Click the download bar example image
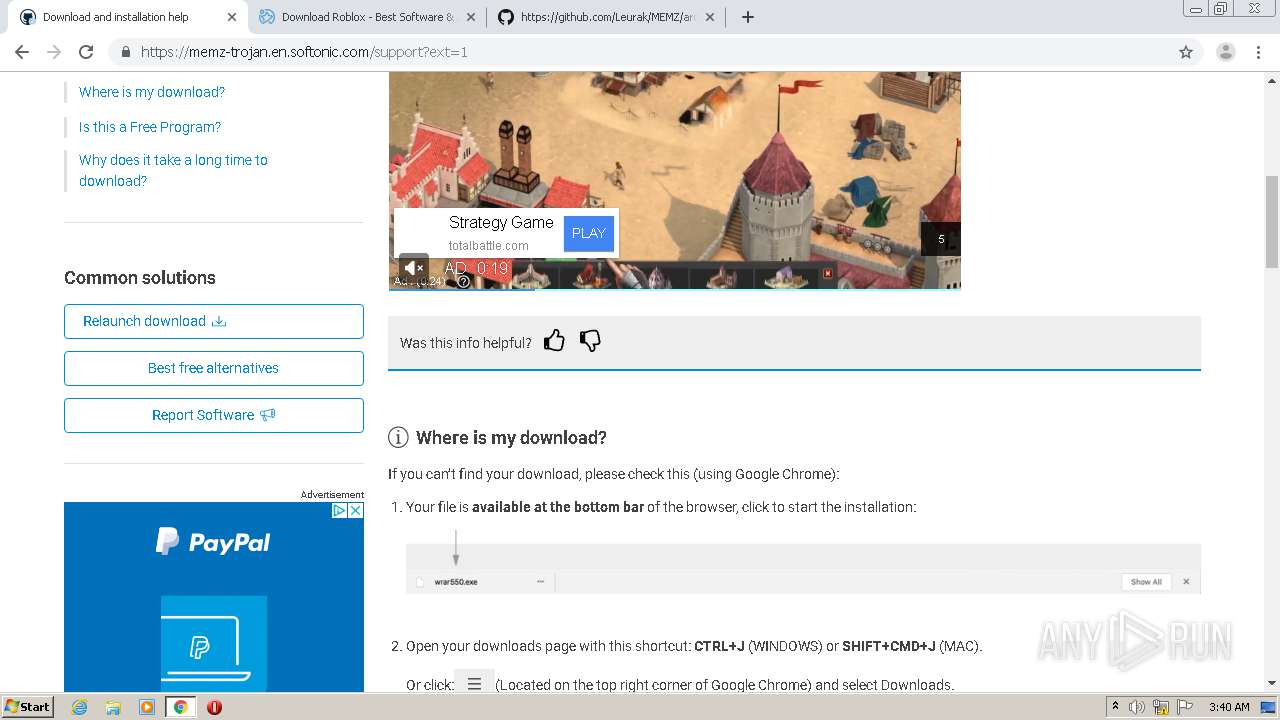This screenshot has height=720, width=1280. click(x=803, y=569)
